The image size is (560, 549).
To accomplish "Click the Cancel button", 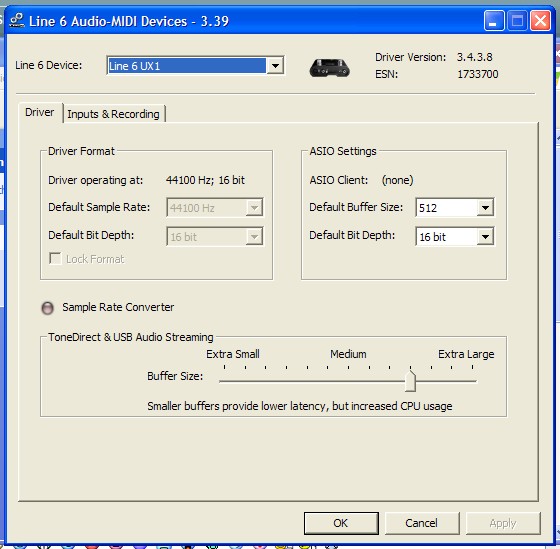I will pyautogui.click(x=422, y=523).
